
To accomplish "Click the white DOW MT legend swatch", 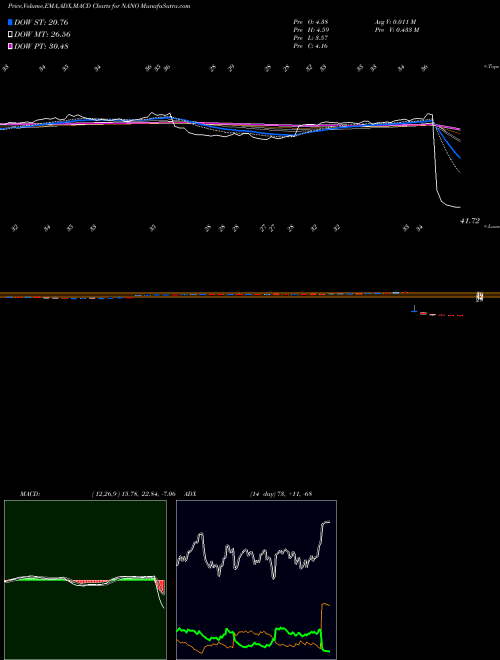I will point(10,35).
